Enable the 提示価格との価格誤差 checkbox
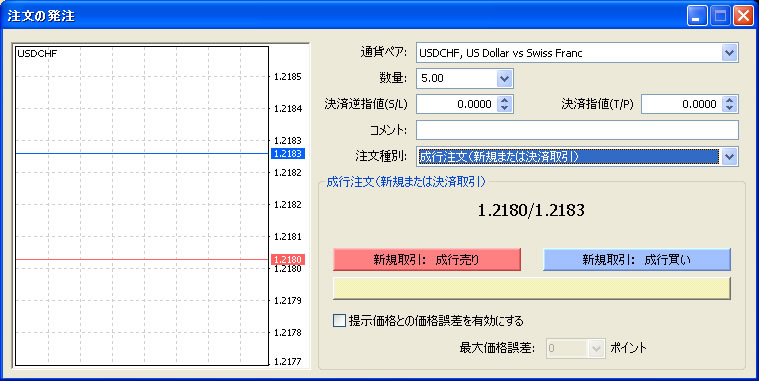The height and width of the screenshot is (381, 759). click(339, 320)
